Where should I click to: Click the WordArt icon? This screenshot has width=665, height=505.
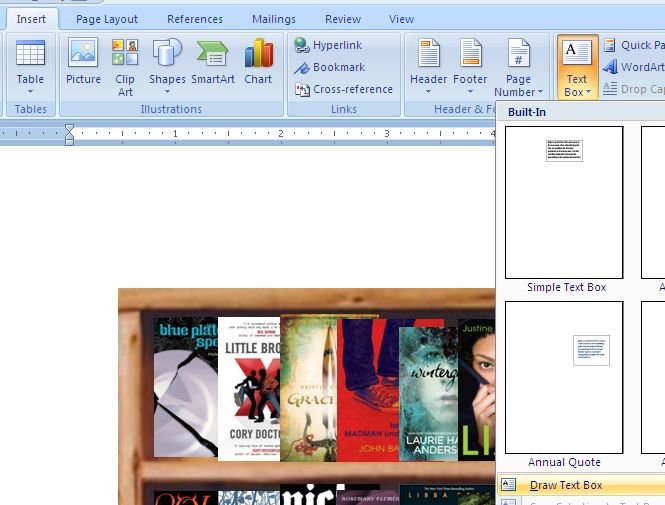pyautogui.click(x=610, y=67)
